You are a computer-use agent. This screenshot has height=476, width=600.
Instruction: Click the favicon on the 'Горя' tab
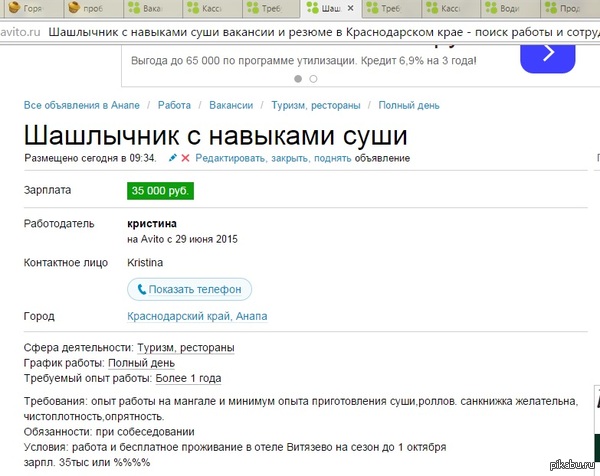coord(14,7)
